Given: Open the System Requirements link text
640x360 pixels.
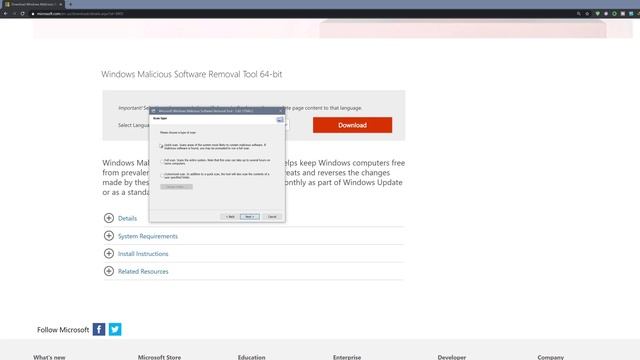Looking at the screenshot, I should click(148, 236).
